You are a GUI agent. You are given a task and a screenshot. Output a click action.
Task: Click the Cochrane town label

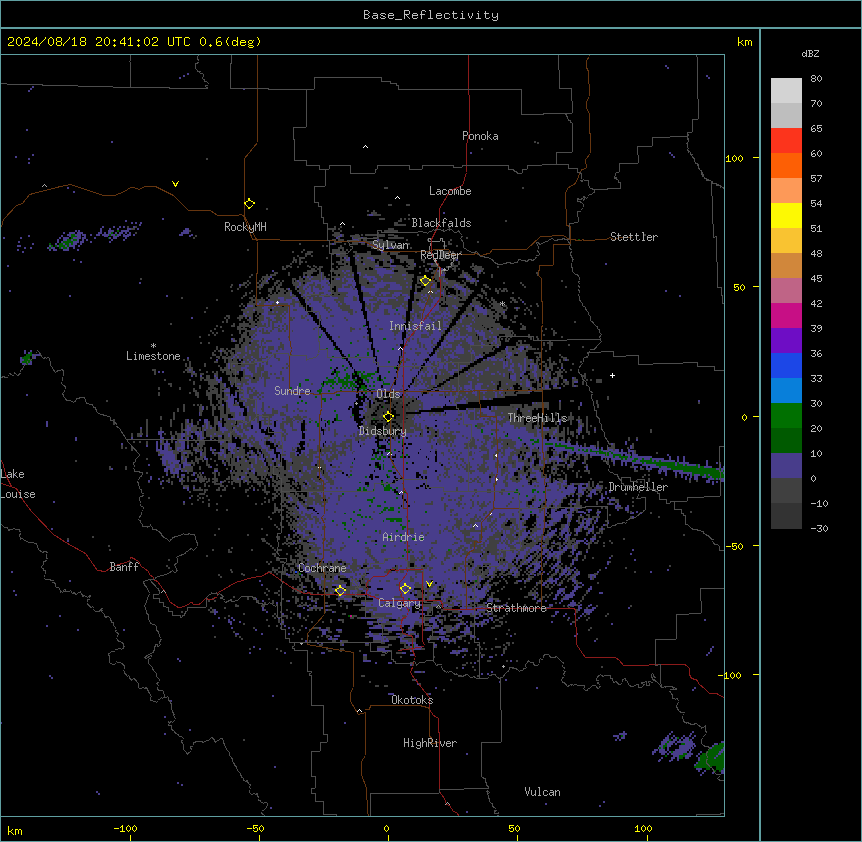point(322,568)
